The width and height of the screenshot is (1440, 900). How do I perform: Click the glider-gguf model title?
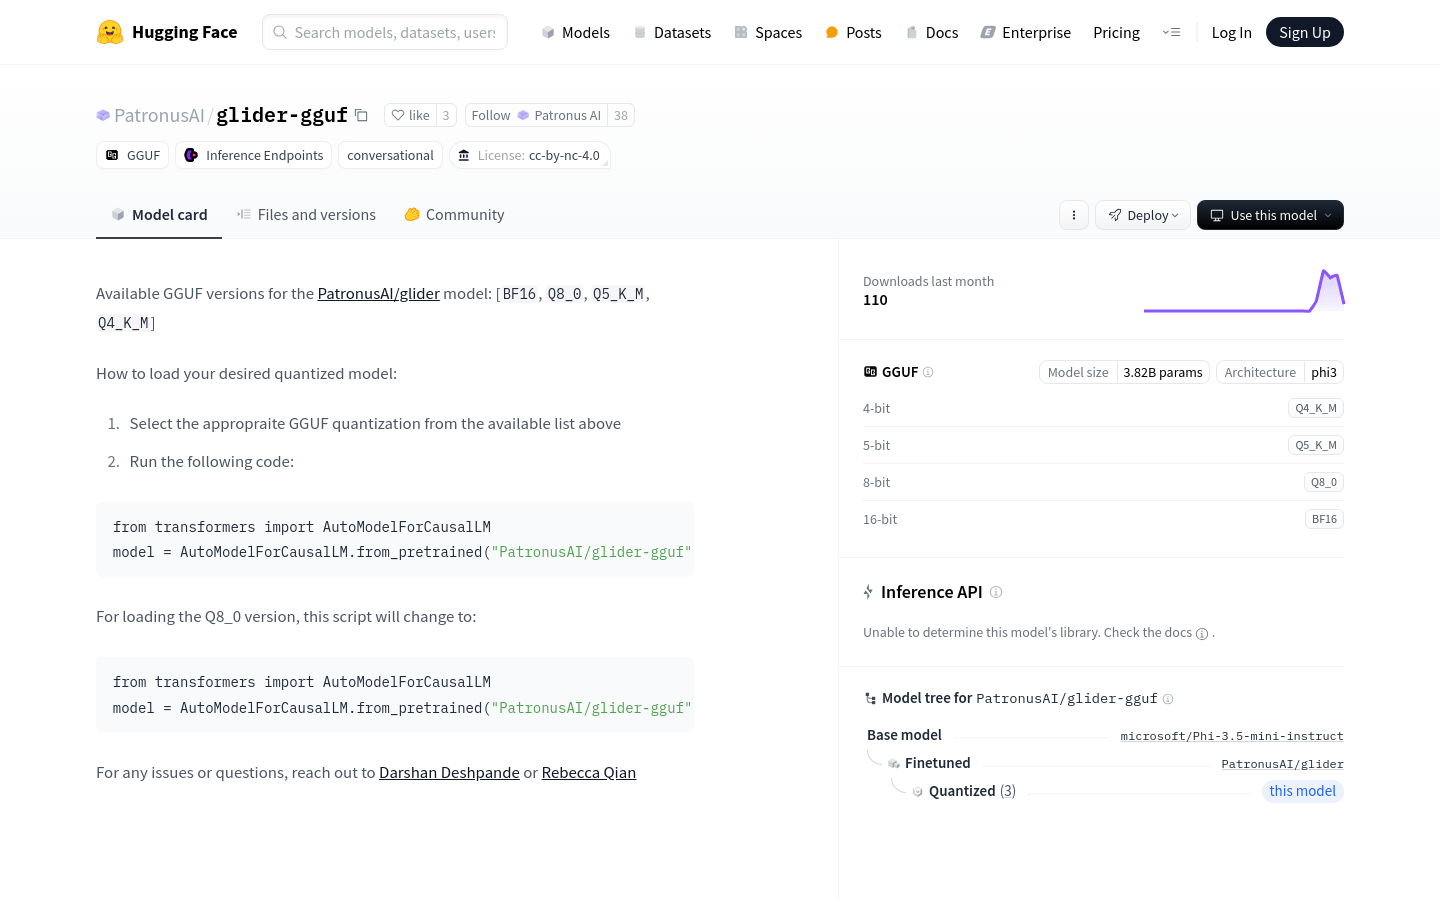[x=282, y=115]
